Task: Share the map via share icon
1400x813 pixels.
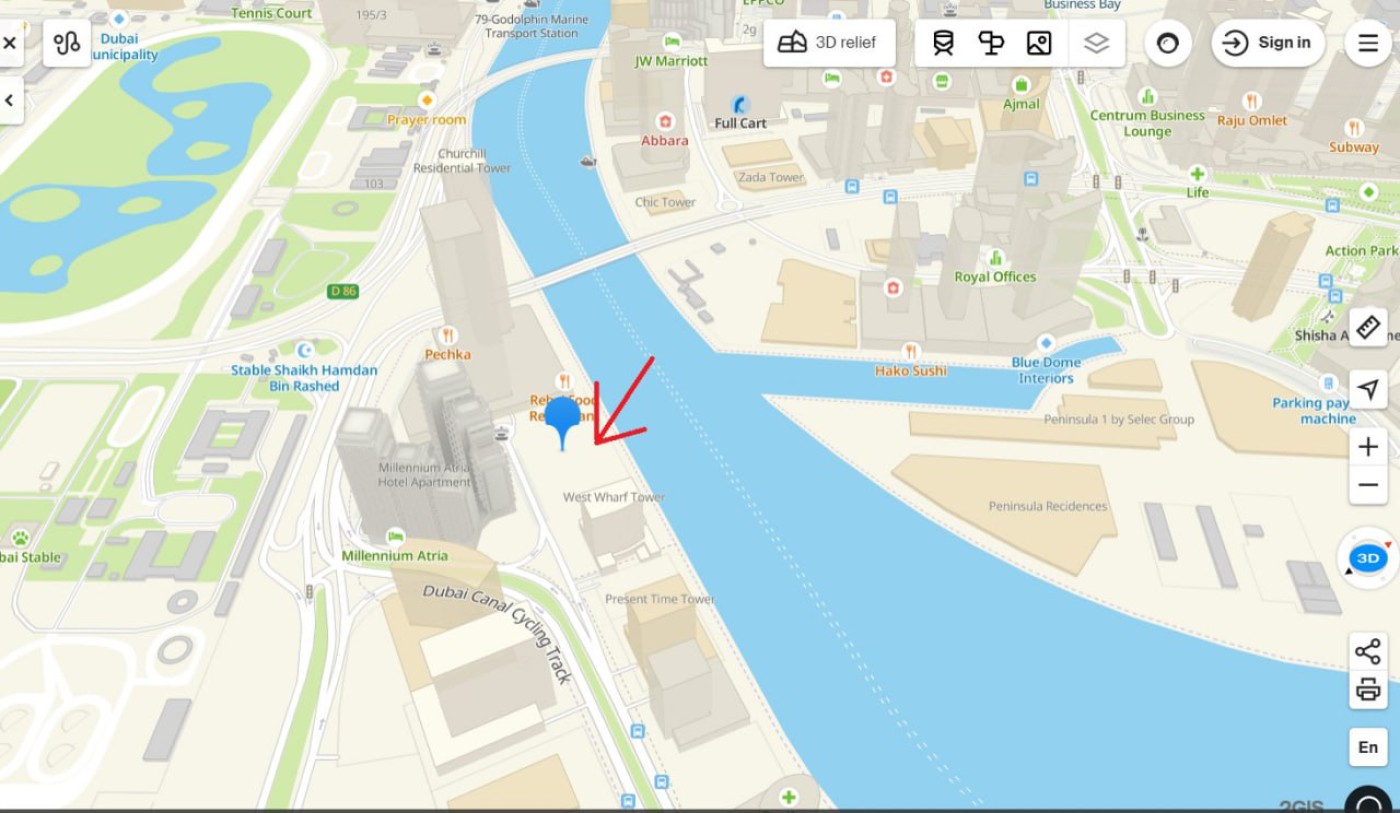Action: (x=1368, y=652)
